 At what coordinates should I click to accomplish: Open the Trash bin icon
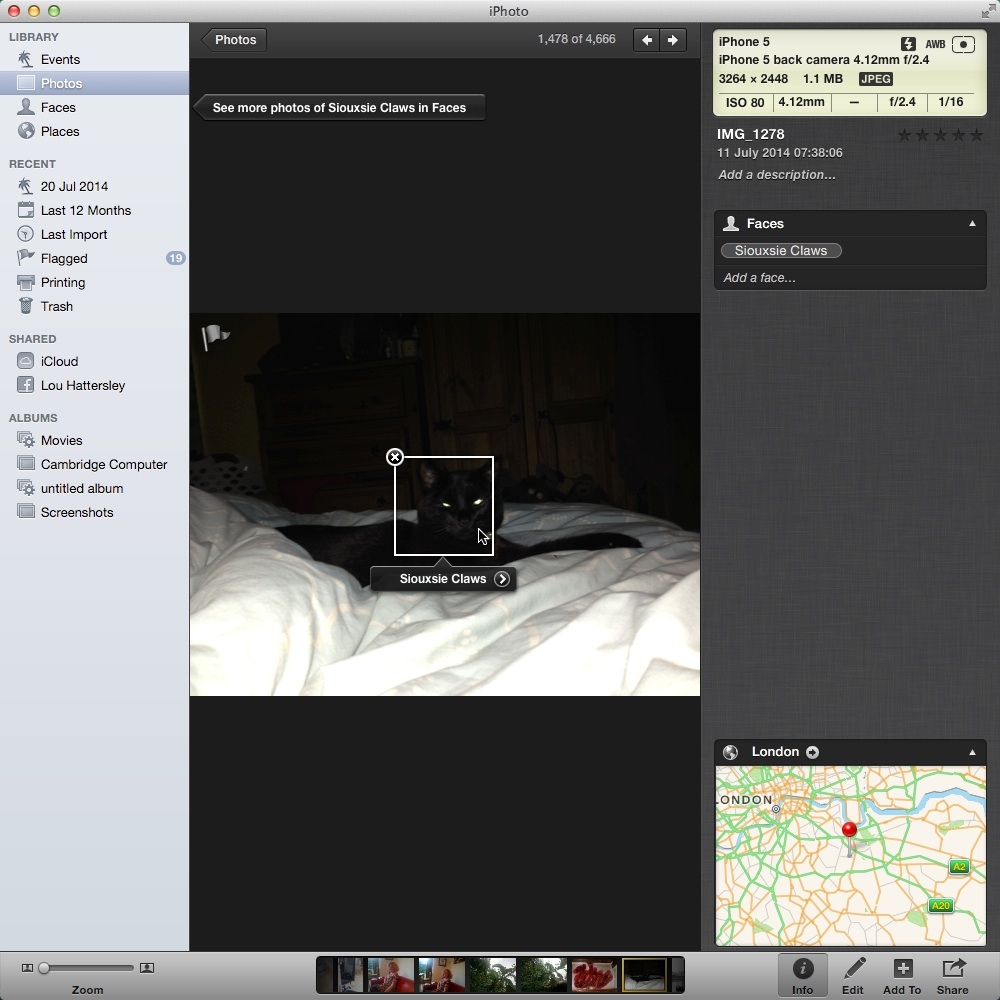[x=26, y=306]
